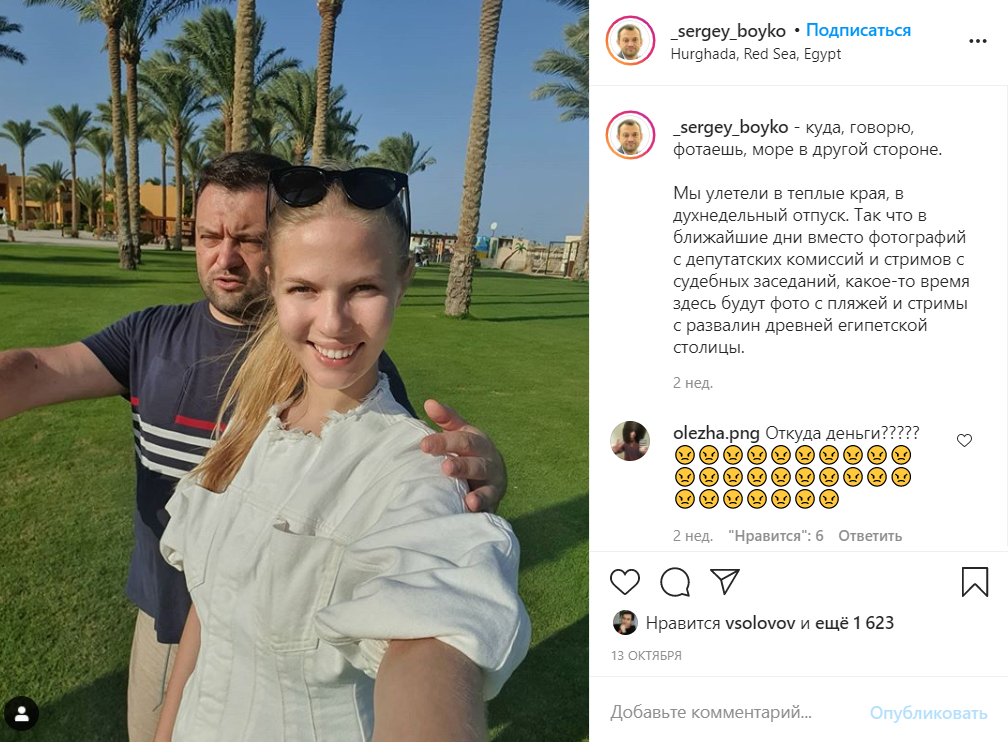The height and width of the screenshot is (742, 1008).
Task: Show list of ещё 1 623 likes
Action: (854, 623)
